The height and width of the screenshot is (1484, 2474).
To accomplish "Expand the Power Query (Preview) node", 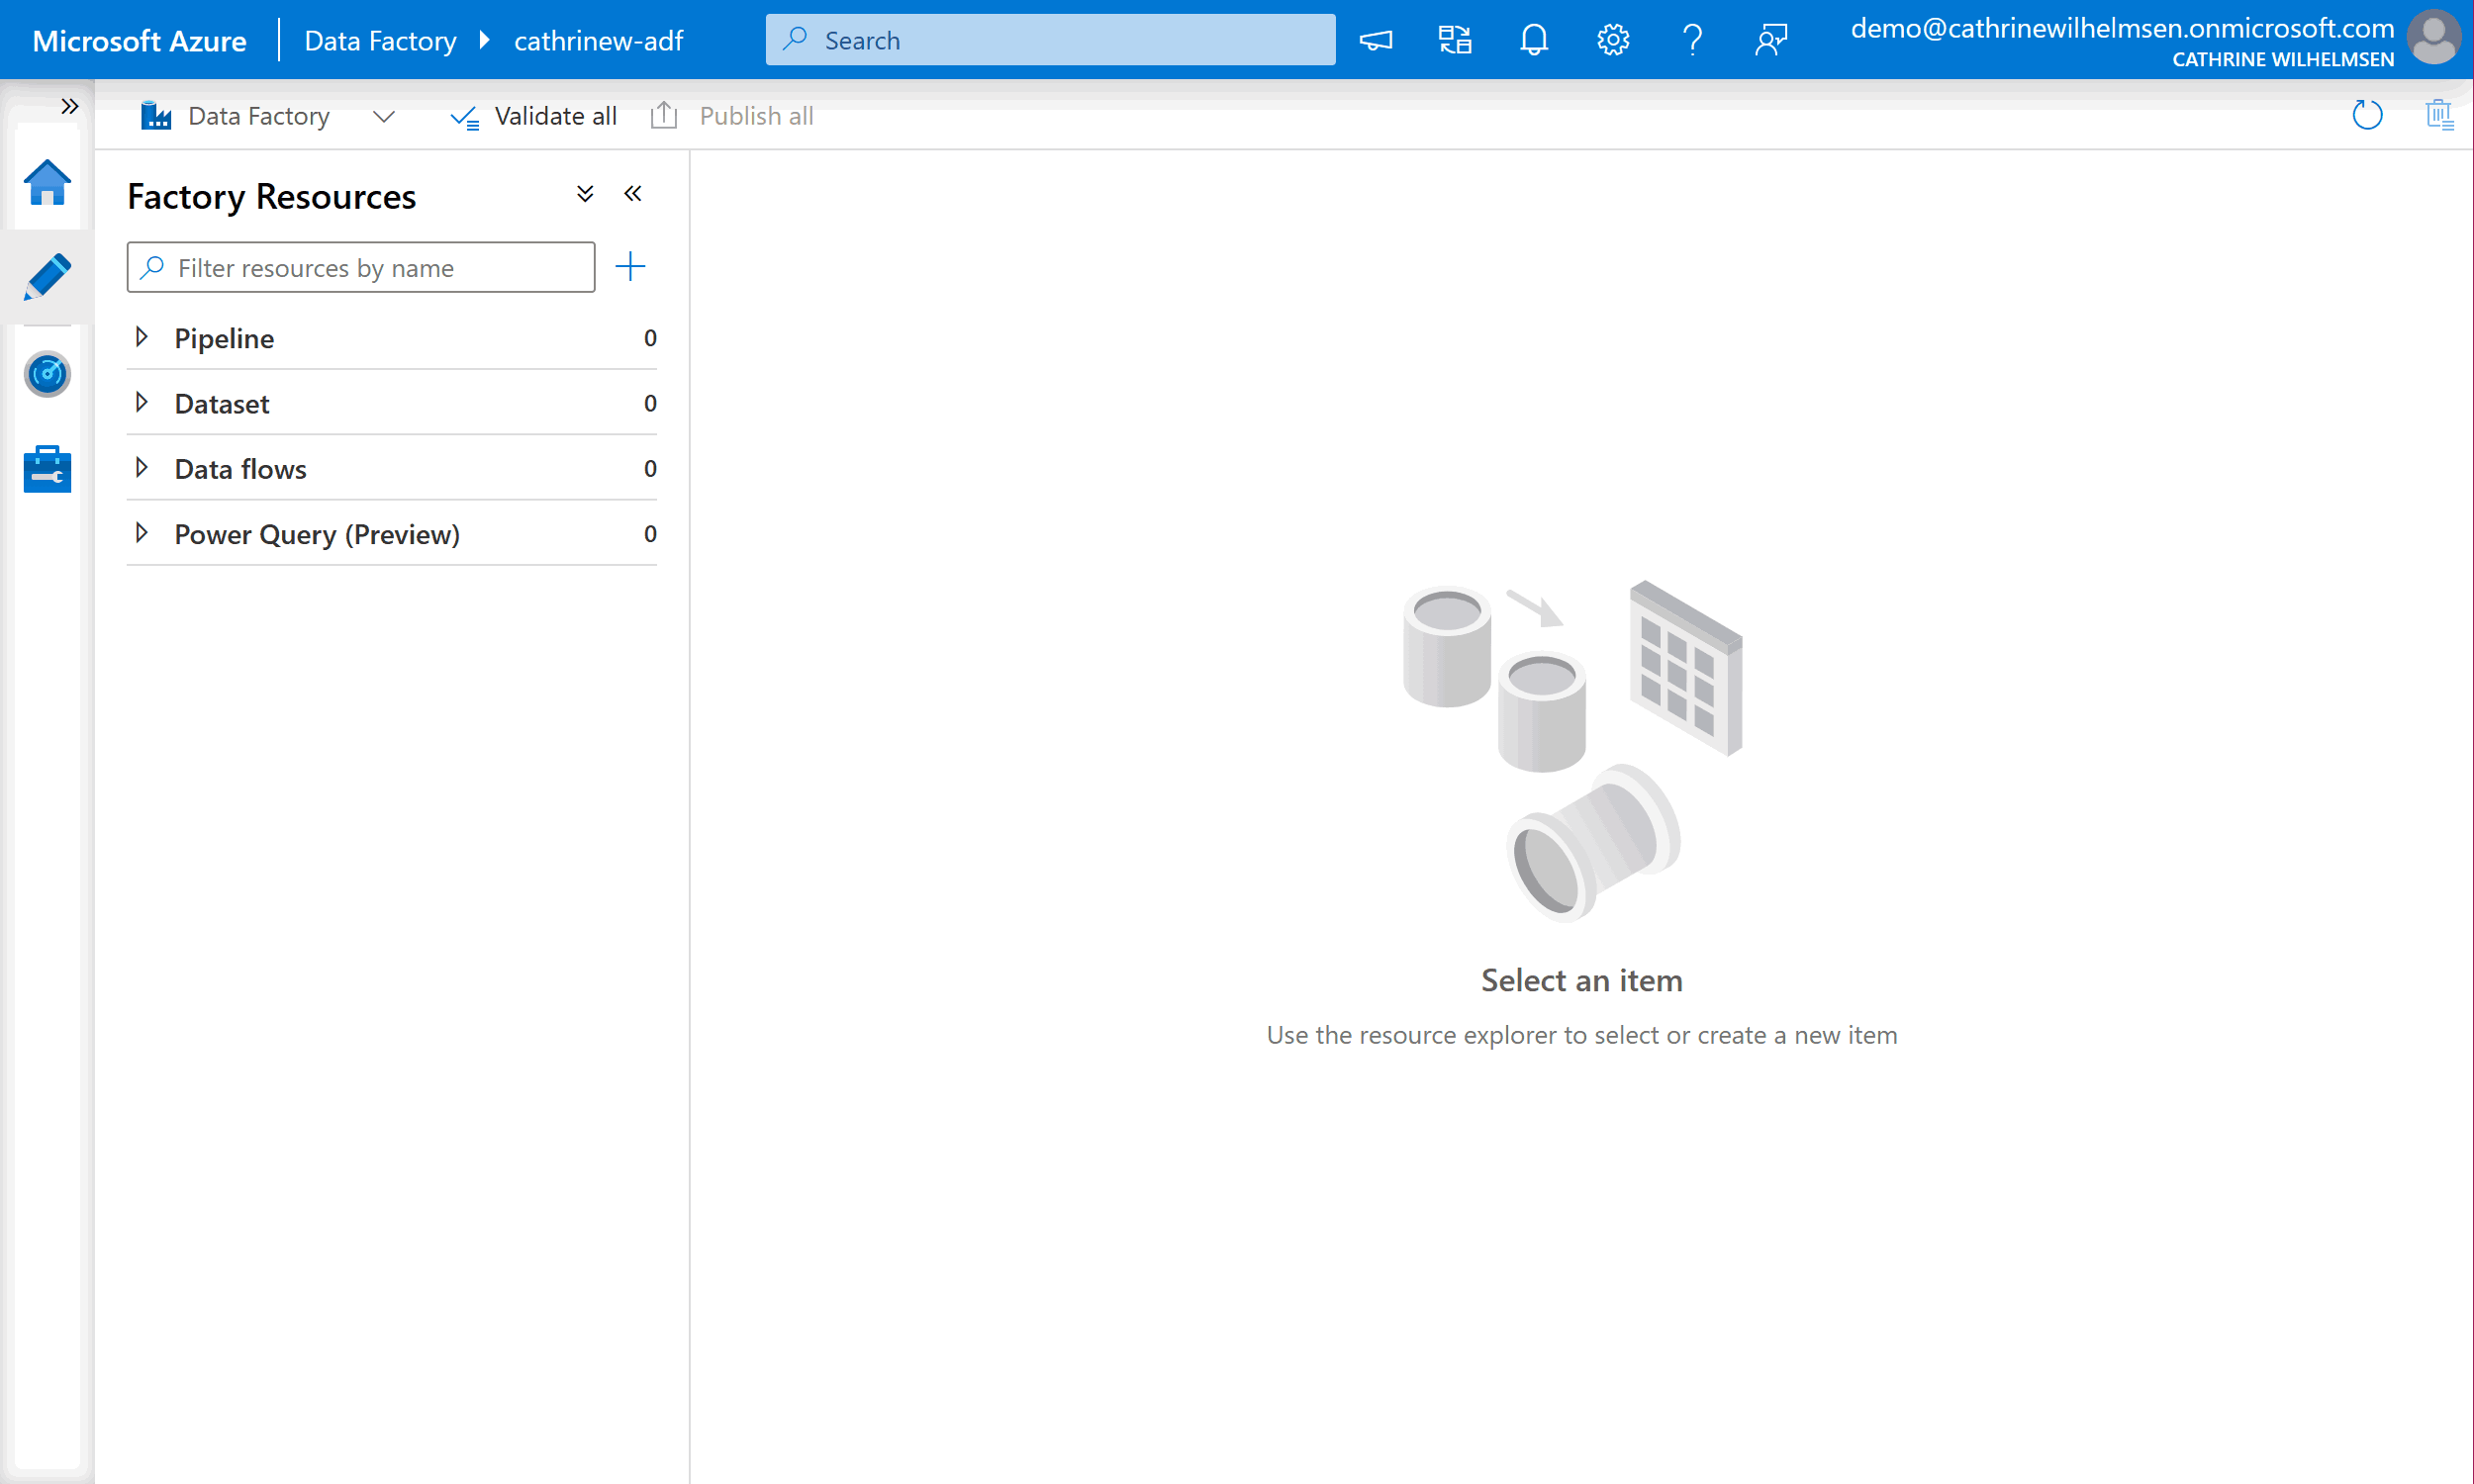I will tap(142, 533).
